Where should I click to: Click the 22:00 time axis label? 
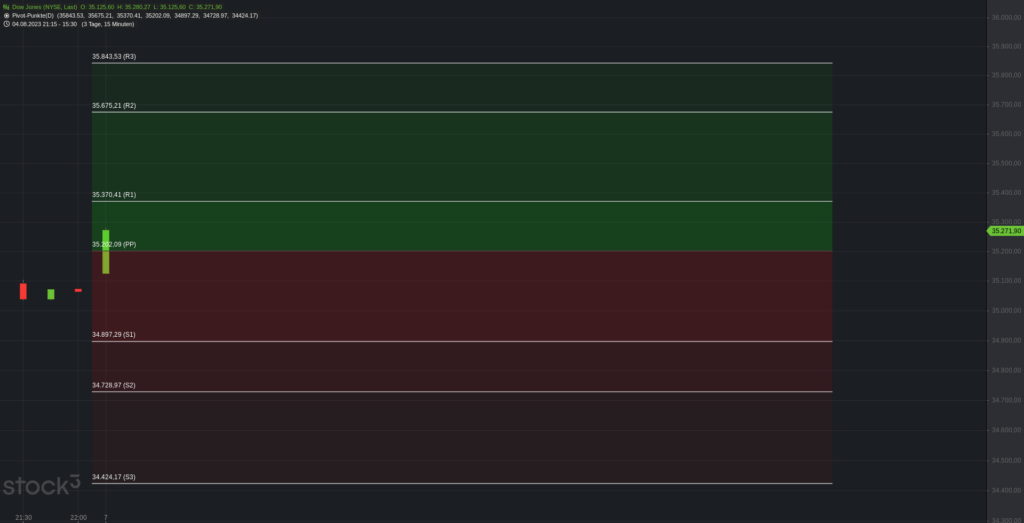(x=78, y=517)
